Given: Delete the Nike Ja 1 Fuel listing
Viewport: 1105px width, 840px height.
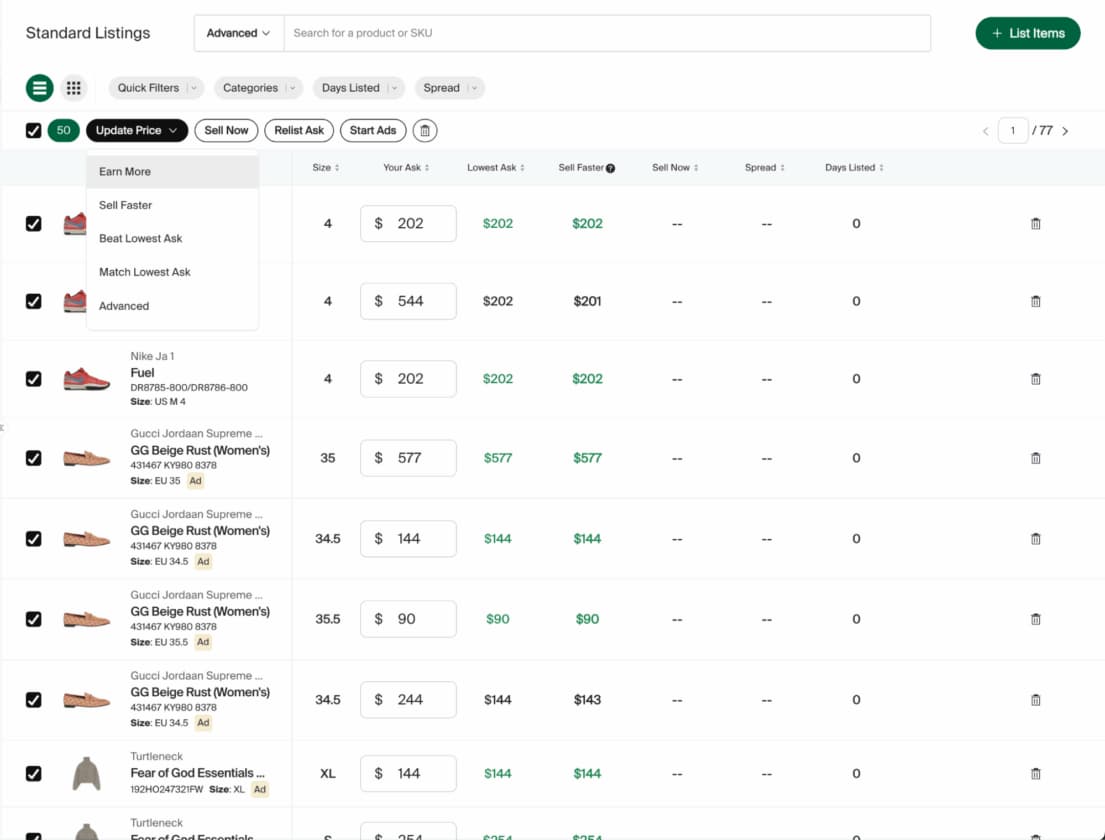Looking at the screenshot, I should 1036,378.
